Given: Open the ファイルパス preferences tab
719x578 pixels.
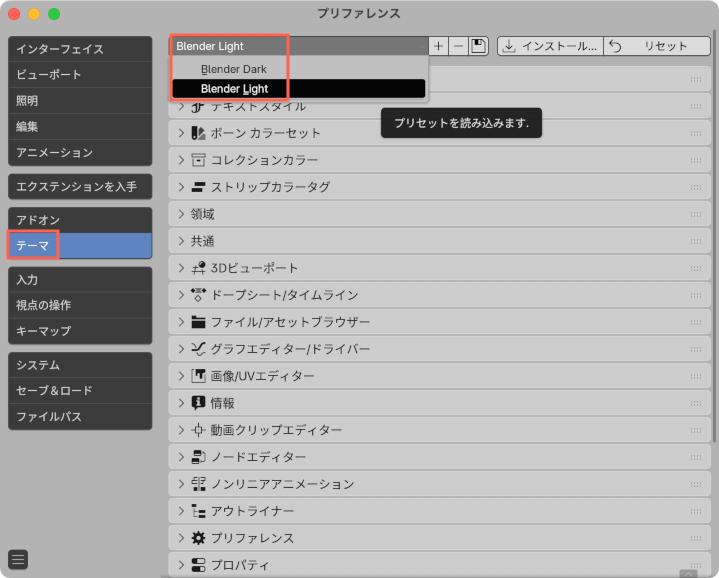Looking at the screenshot, I should (x=80, y=417).
